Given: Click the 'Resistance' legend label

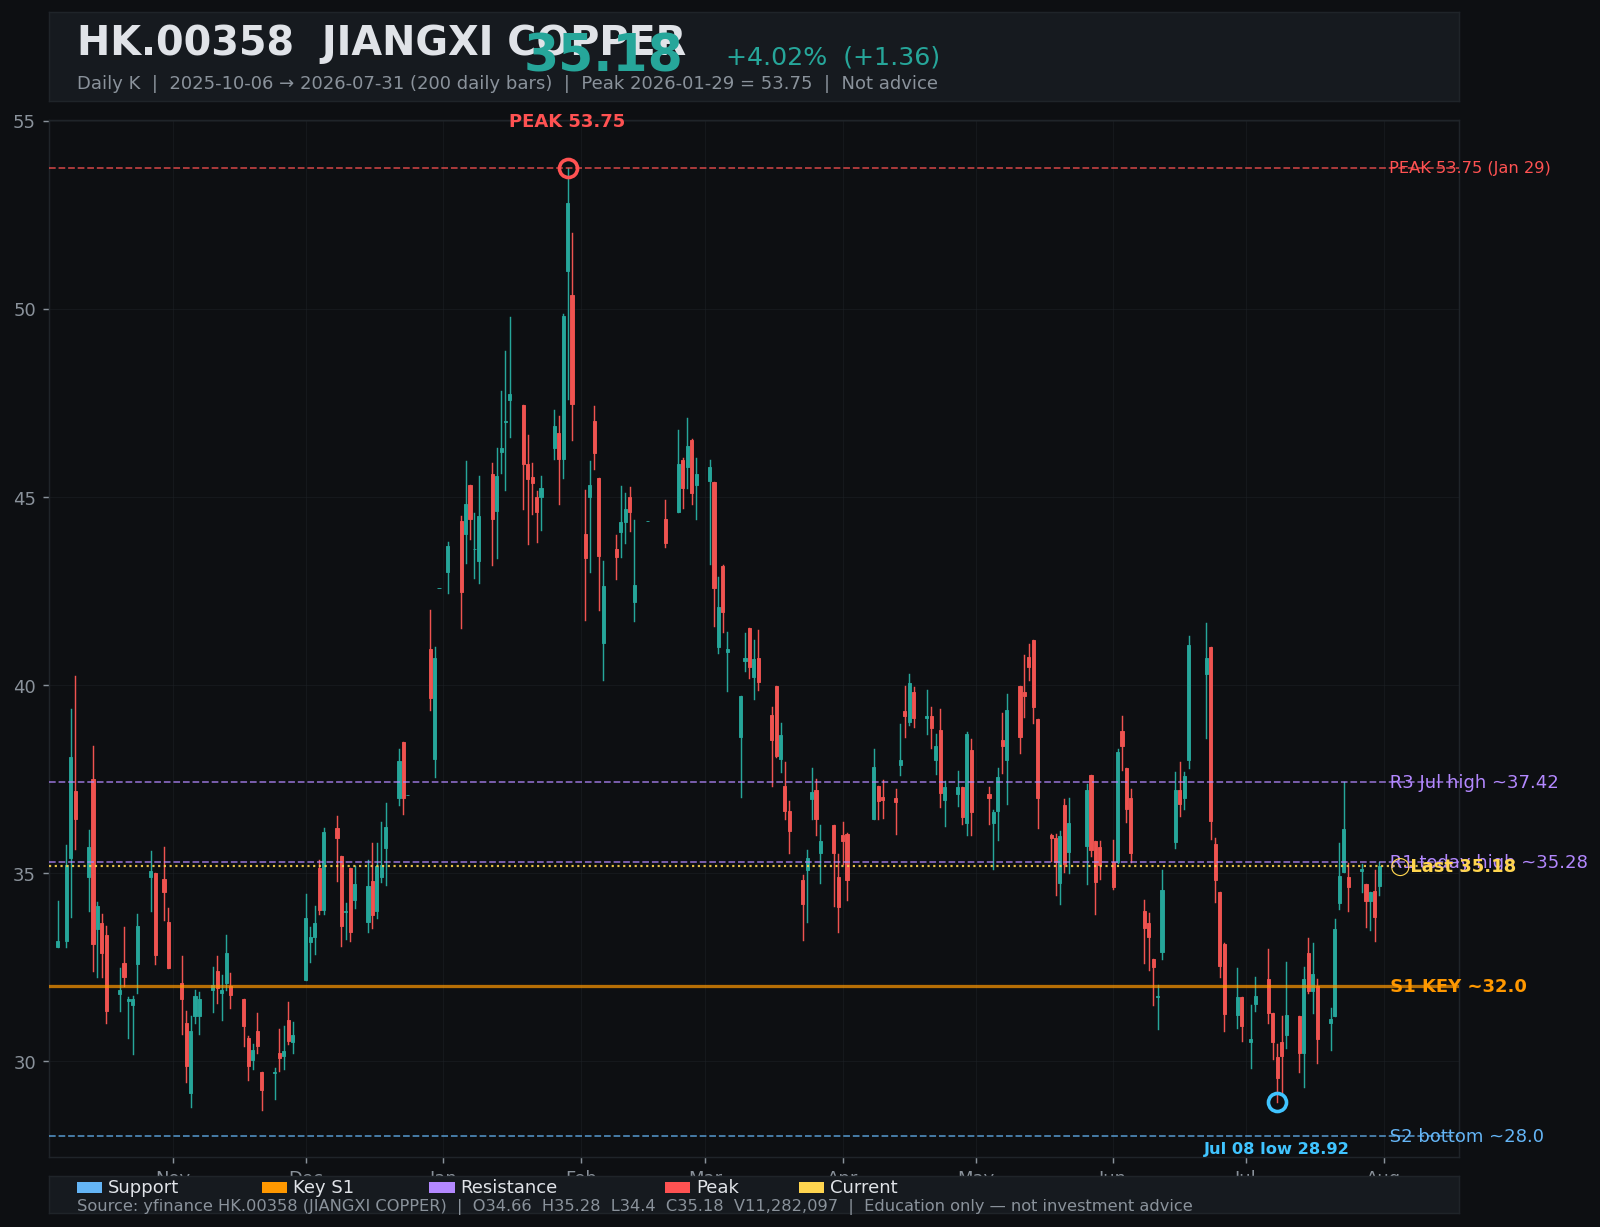Looking at the screenshot, I should [x=509, y=1187].
